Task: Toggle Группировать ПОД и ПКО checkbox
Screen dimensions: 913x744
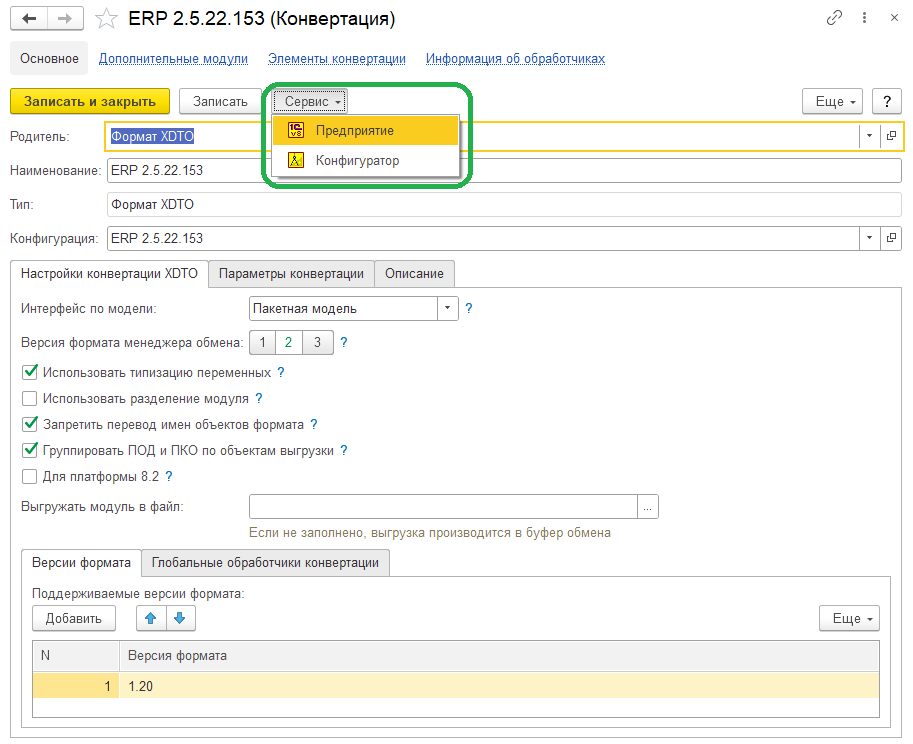Action: point(30,450)
